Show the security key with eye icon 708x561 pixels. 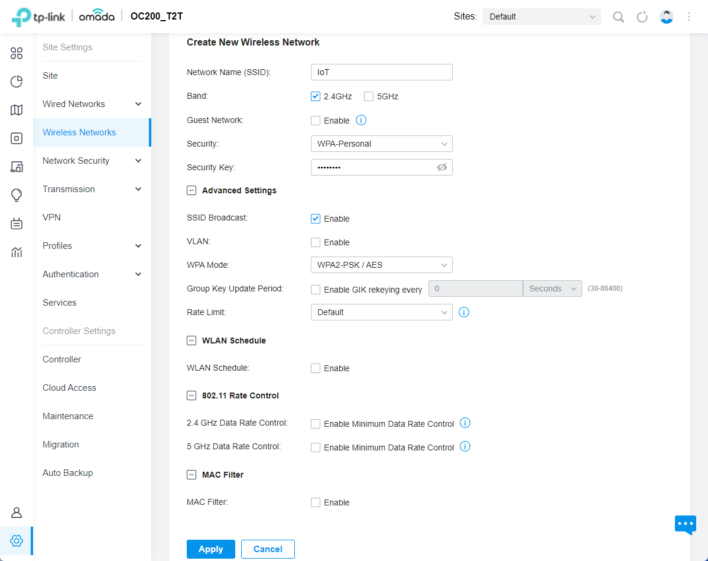point(442,168)
